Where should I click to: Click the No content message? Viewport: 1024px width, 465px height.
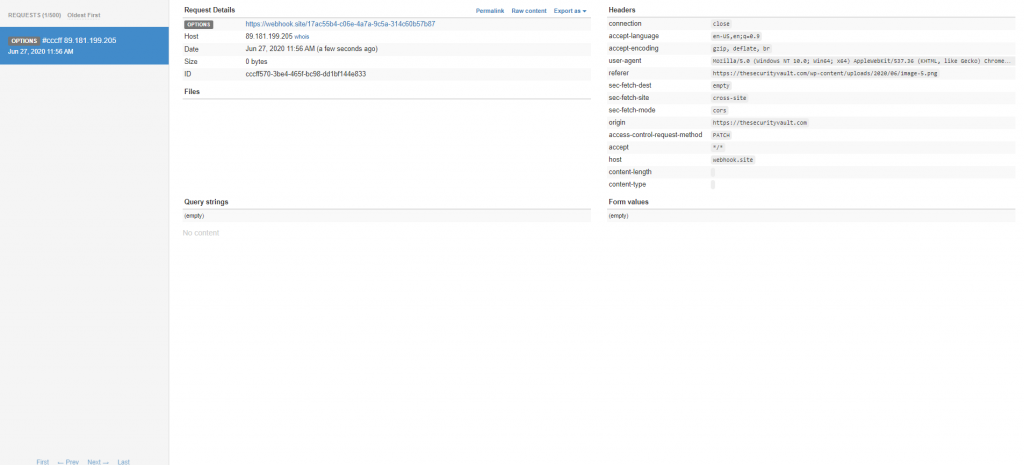click(201, 233)
